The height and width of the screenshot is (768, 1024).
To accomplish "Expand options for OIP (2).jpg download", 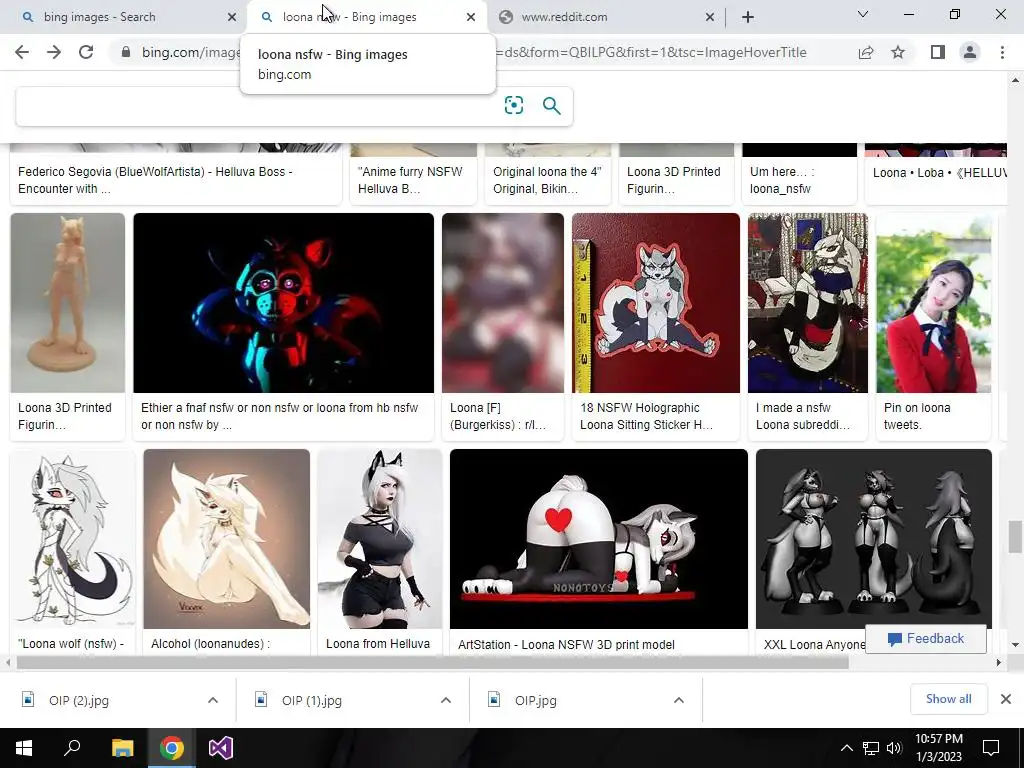I will pos(213,700).
